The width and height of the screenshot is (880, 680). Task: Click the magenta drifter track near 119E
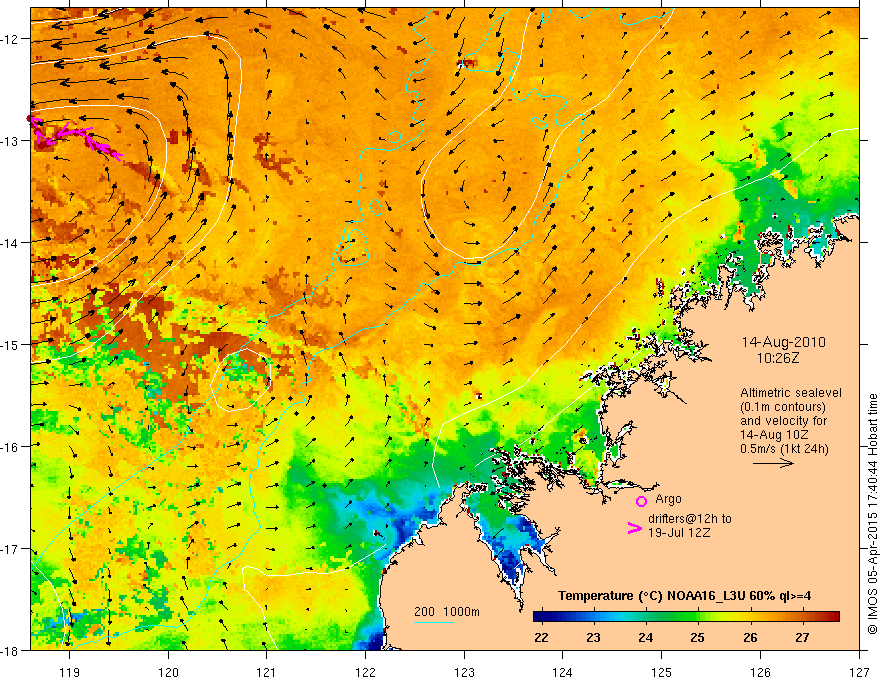tap(73, 139)
